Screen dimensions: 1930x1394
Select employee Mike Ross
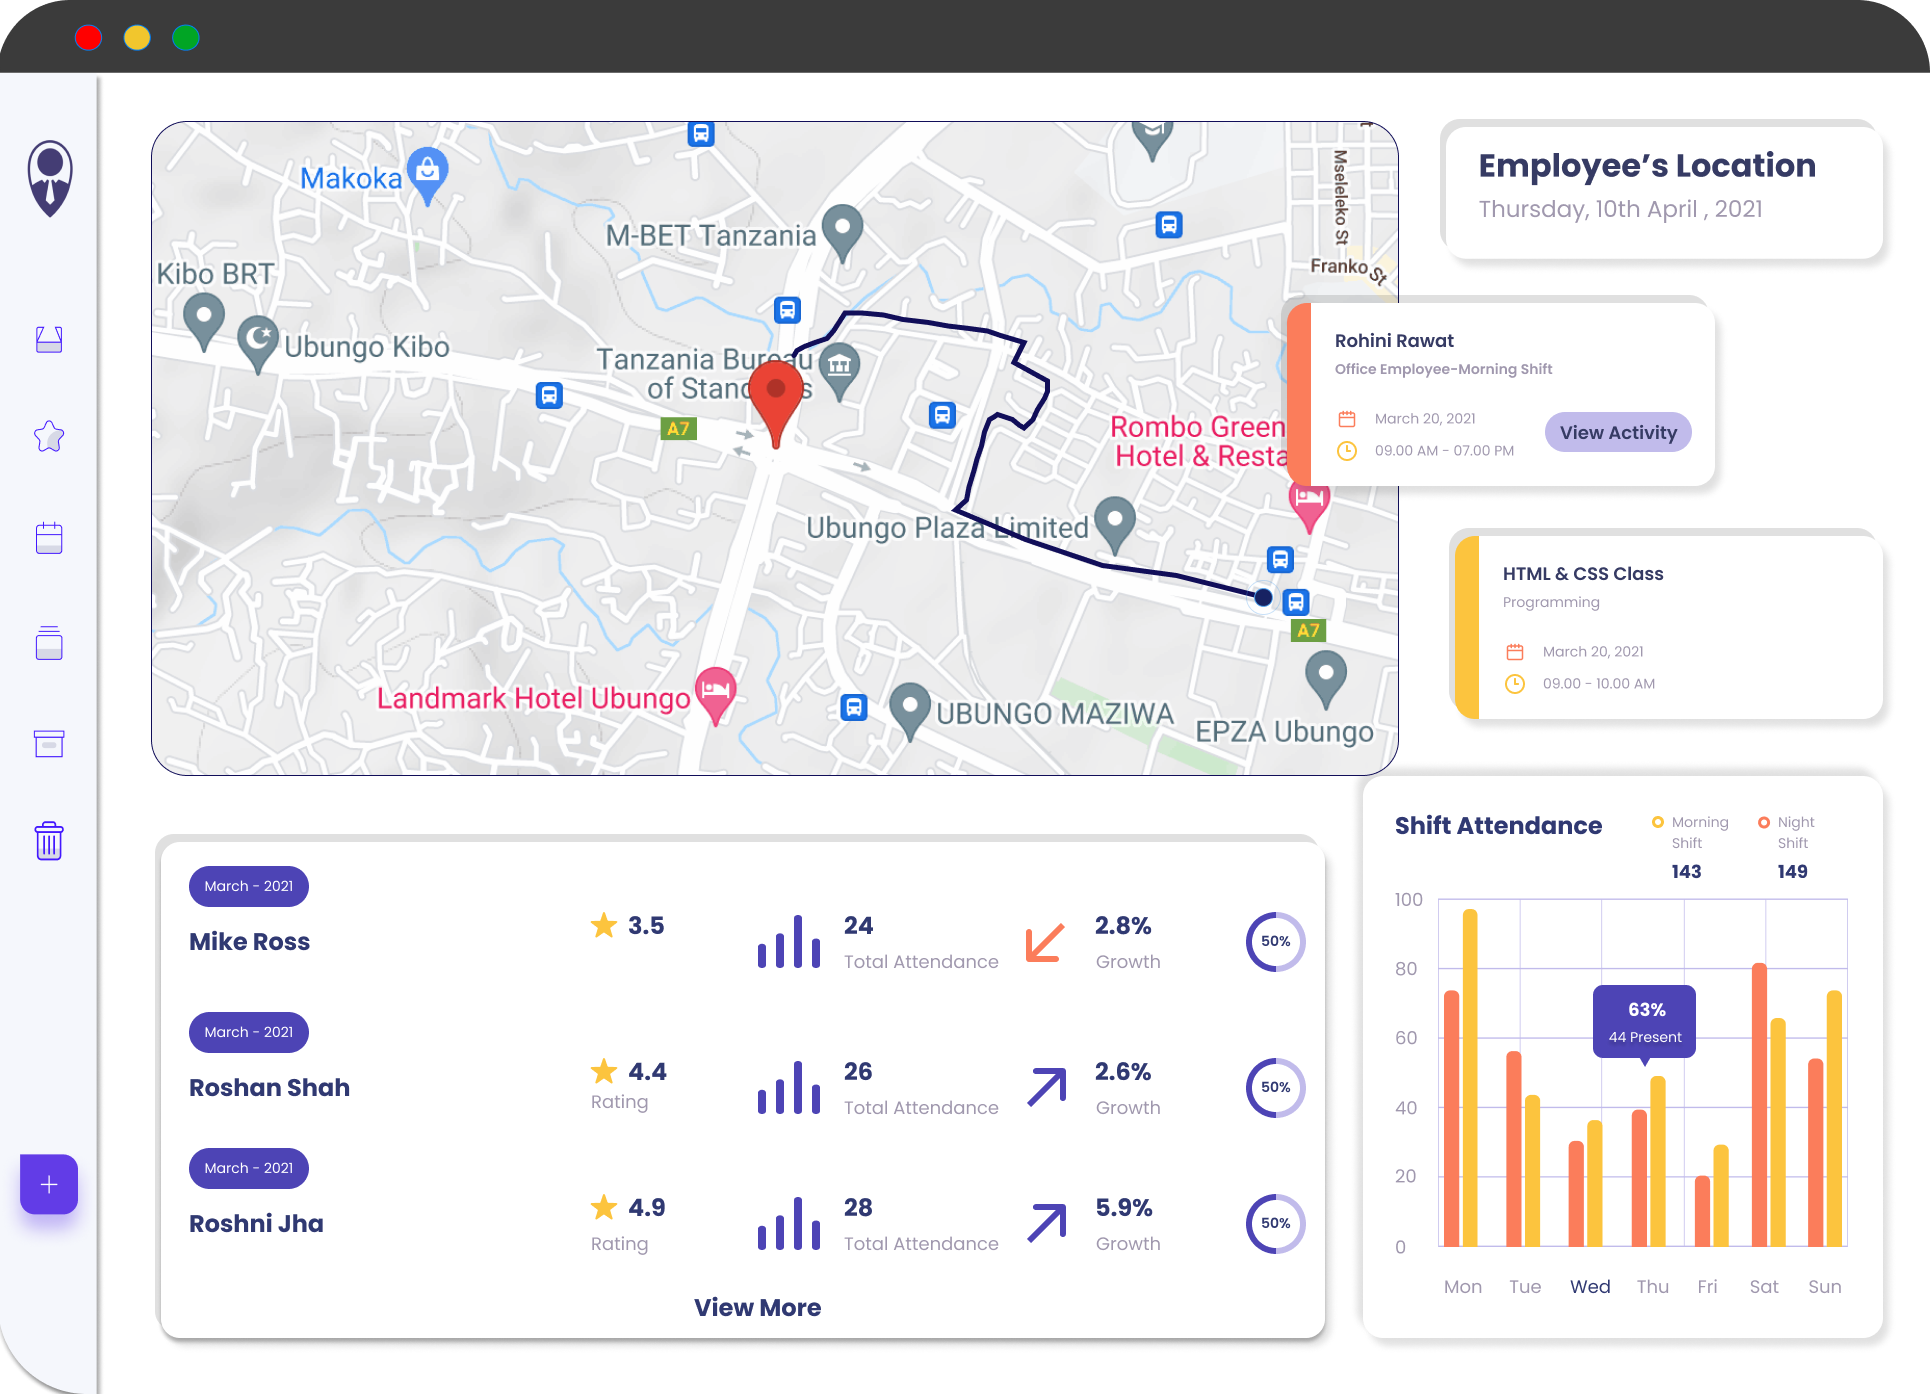(250, 941)
